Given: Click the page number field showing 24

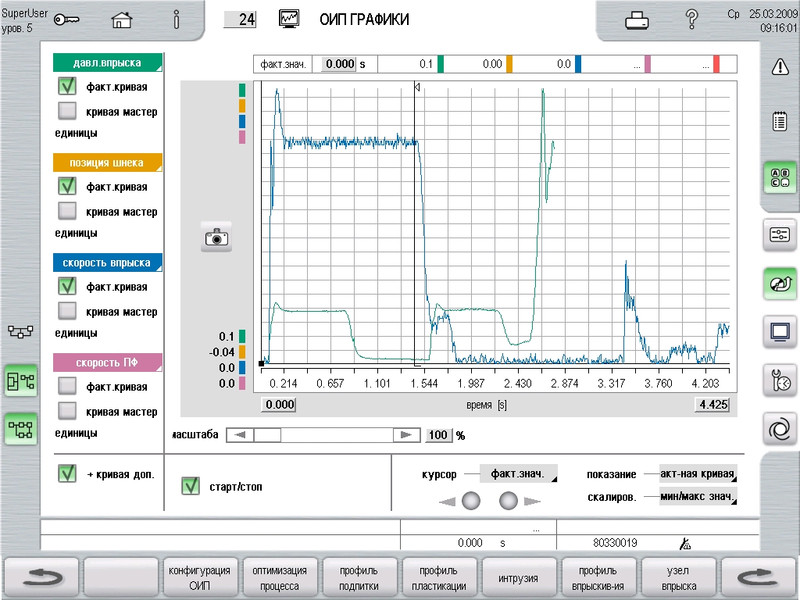Looking at the screenshot, I should coord(240,19).
